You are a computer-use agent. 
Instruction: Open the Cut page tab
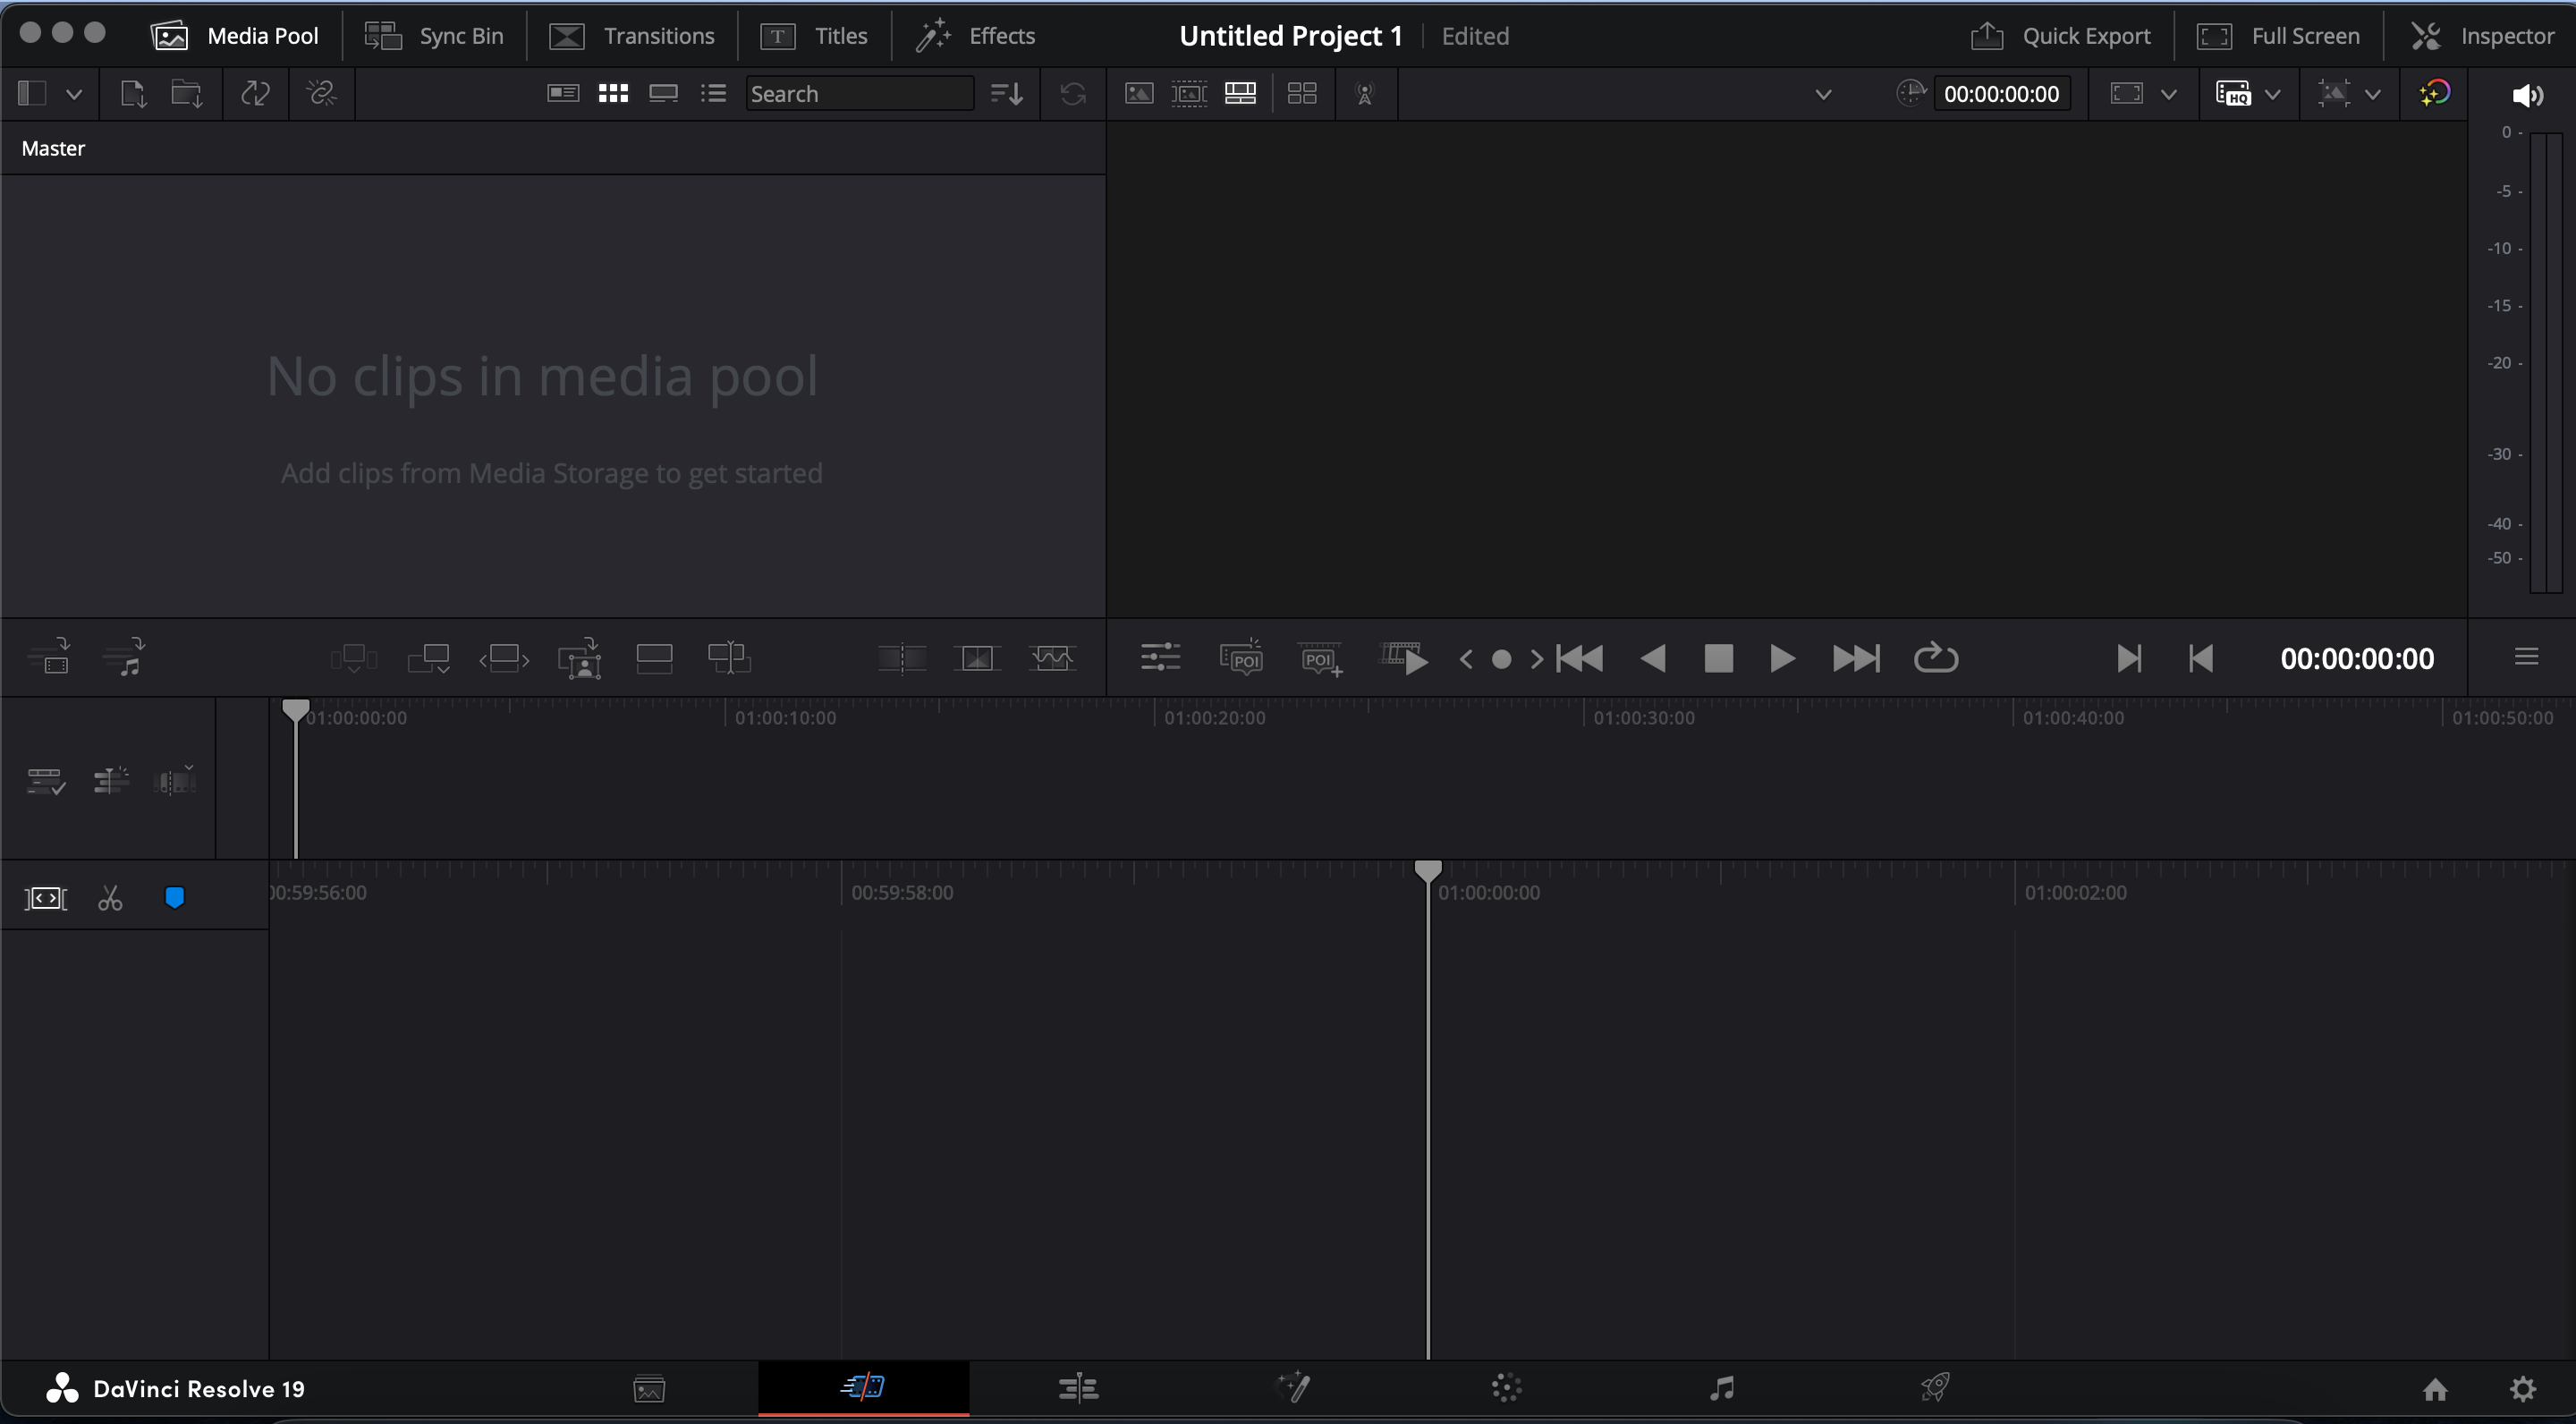[x=863, y=1387]
